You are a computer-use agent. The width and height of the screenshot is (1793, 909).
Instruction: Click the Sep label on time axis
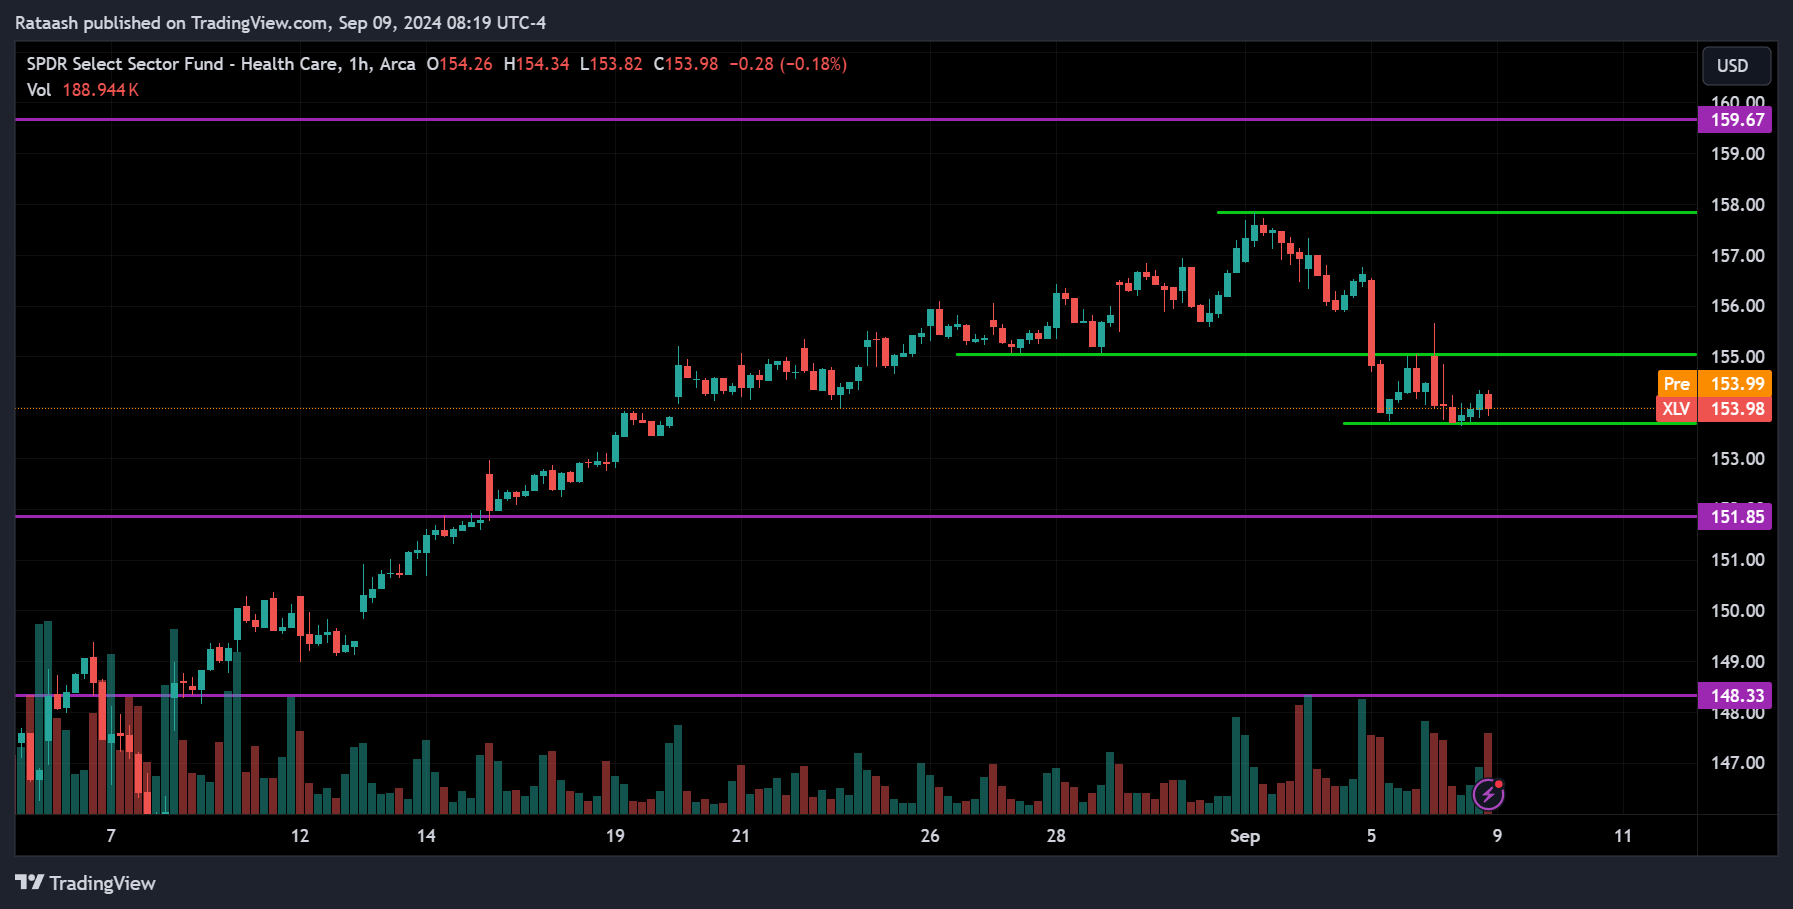(1245, 836)
